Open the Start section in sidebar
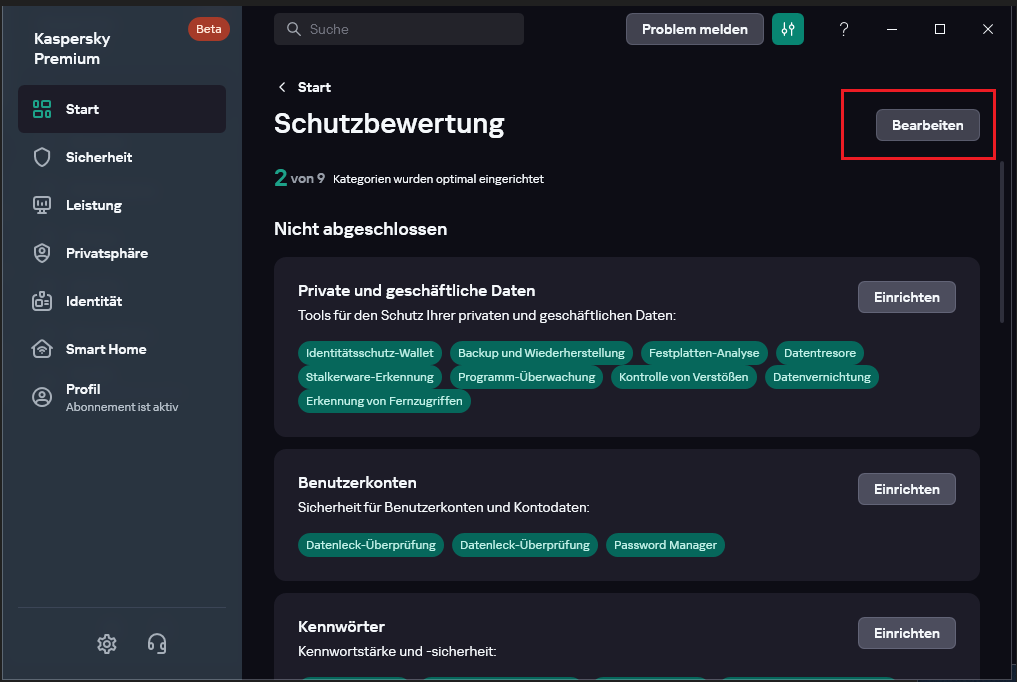Viewport: 1017px width, 682px height. pos(122,109)
